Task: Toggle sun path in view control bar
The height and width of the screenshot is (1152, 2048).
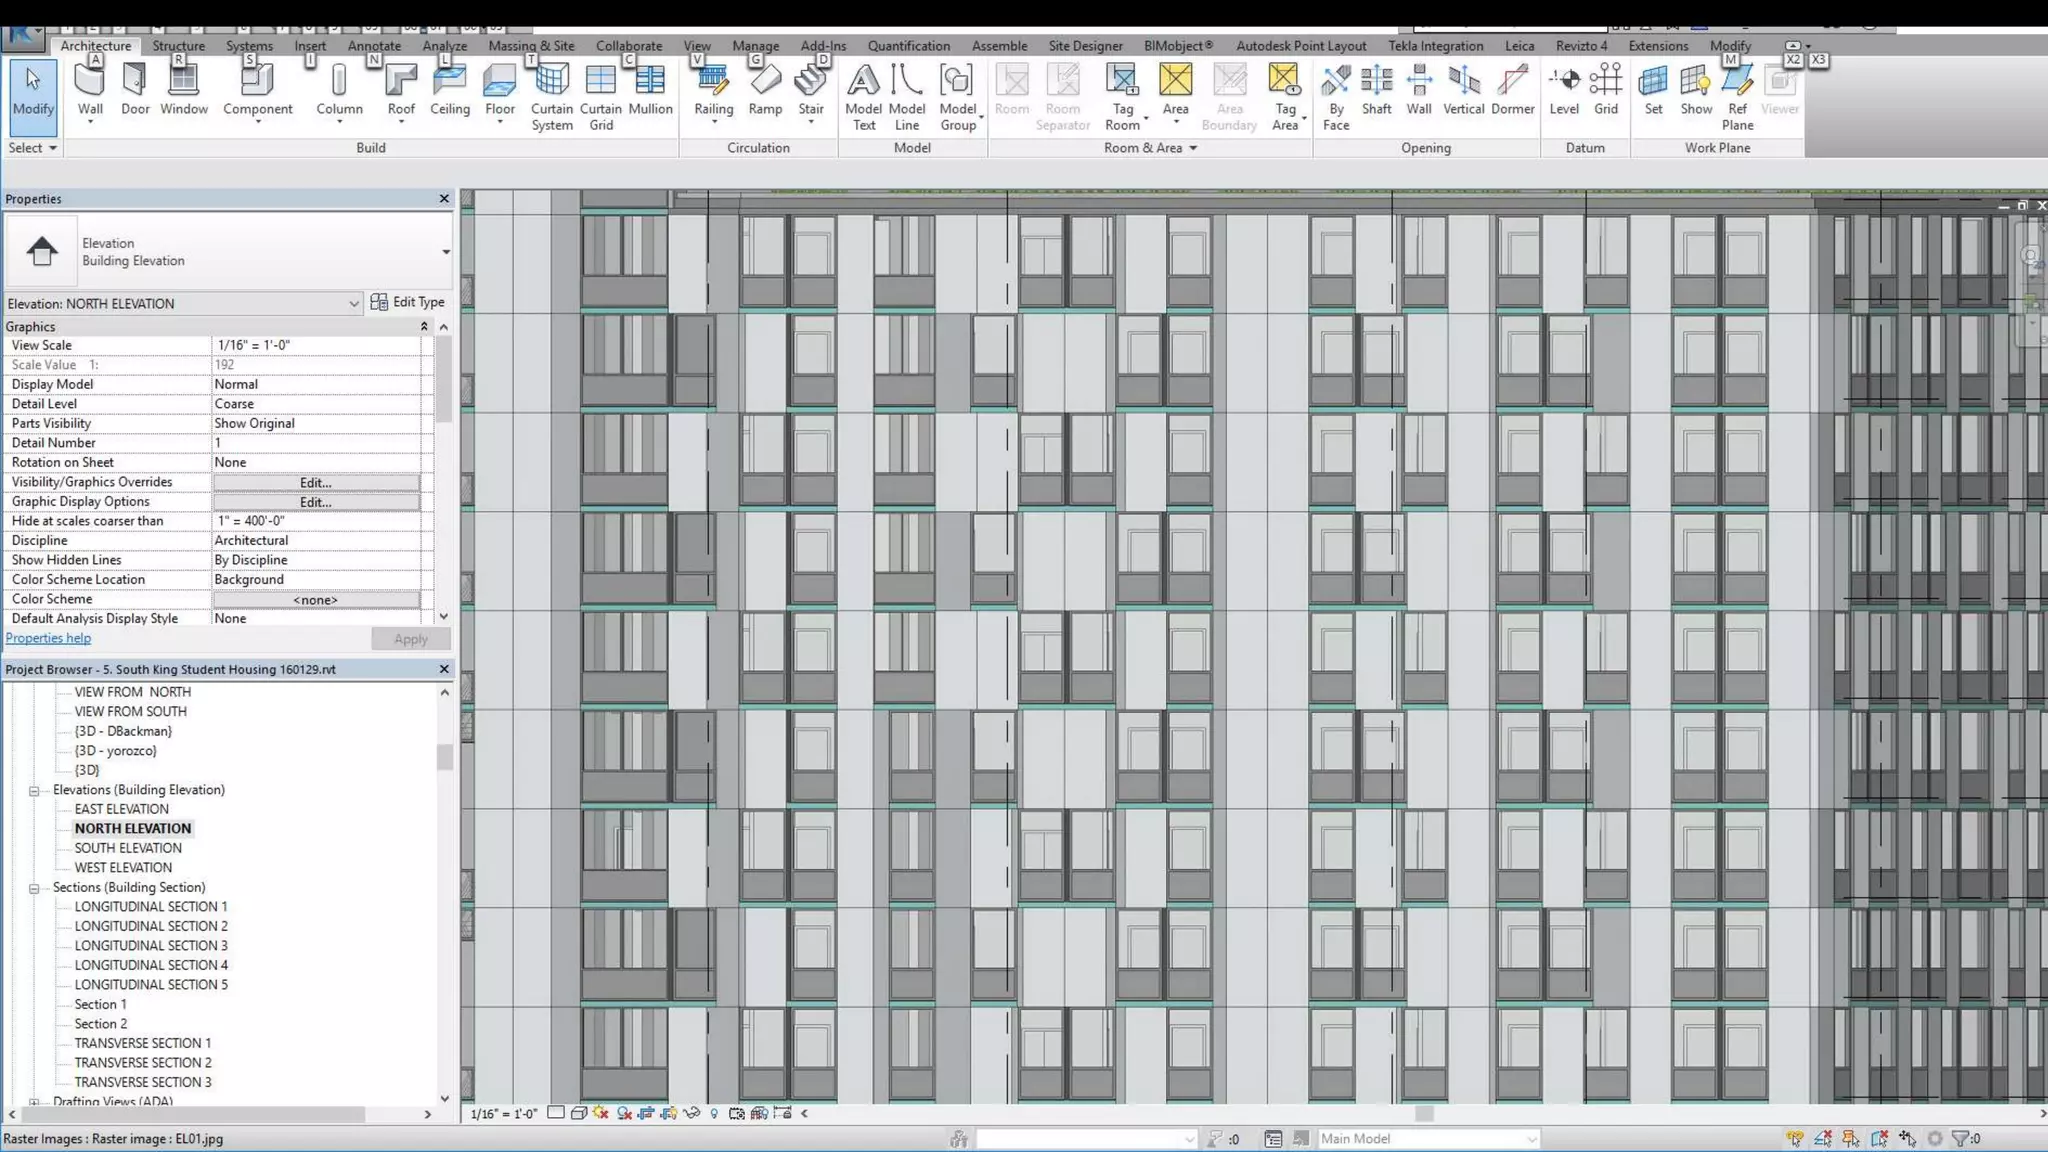Action: coord(601,1113)
